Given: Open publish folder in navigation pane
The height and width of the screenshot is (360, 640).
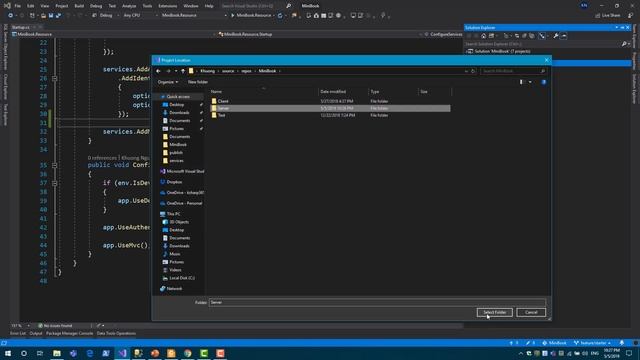Looking at the screenshot, I should tap(176, 153).
